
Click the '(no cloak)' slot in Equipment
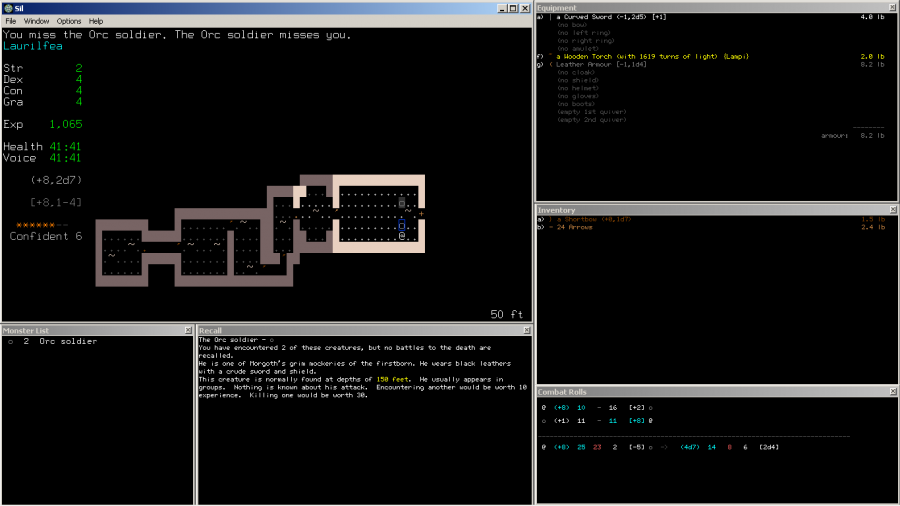coord(578,73)
